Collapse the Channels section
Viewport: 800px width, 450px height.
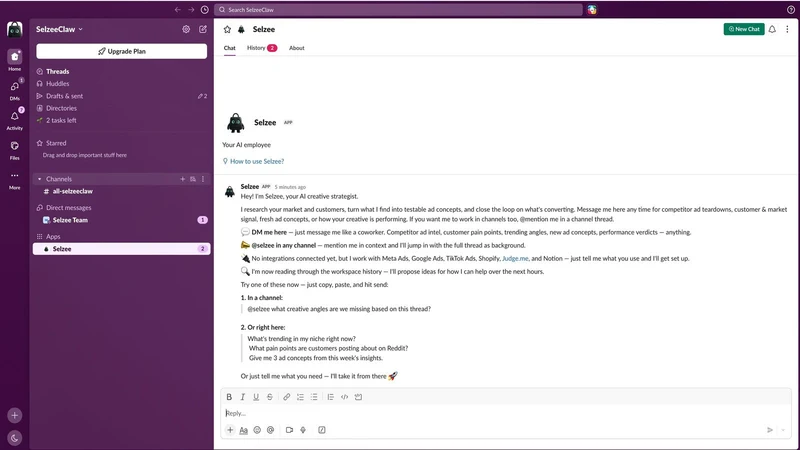click(x=39, y=179)
